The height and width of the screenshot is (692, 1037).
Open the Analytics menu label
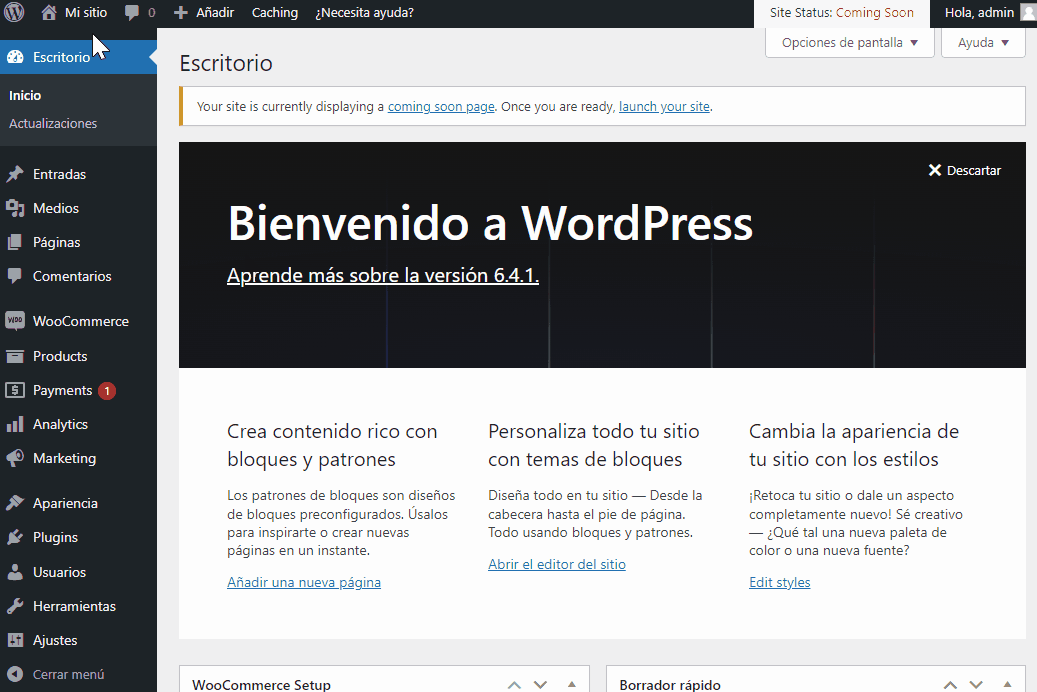(60, 424)
